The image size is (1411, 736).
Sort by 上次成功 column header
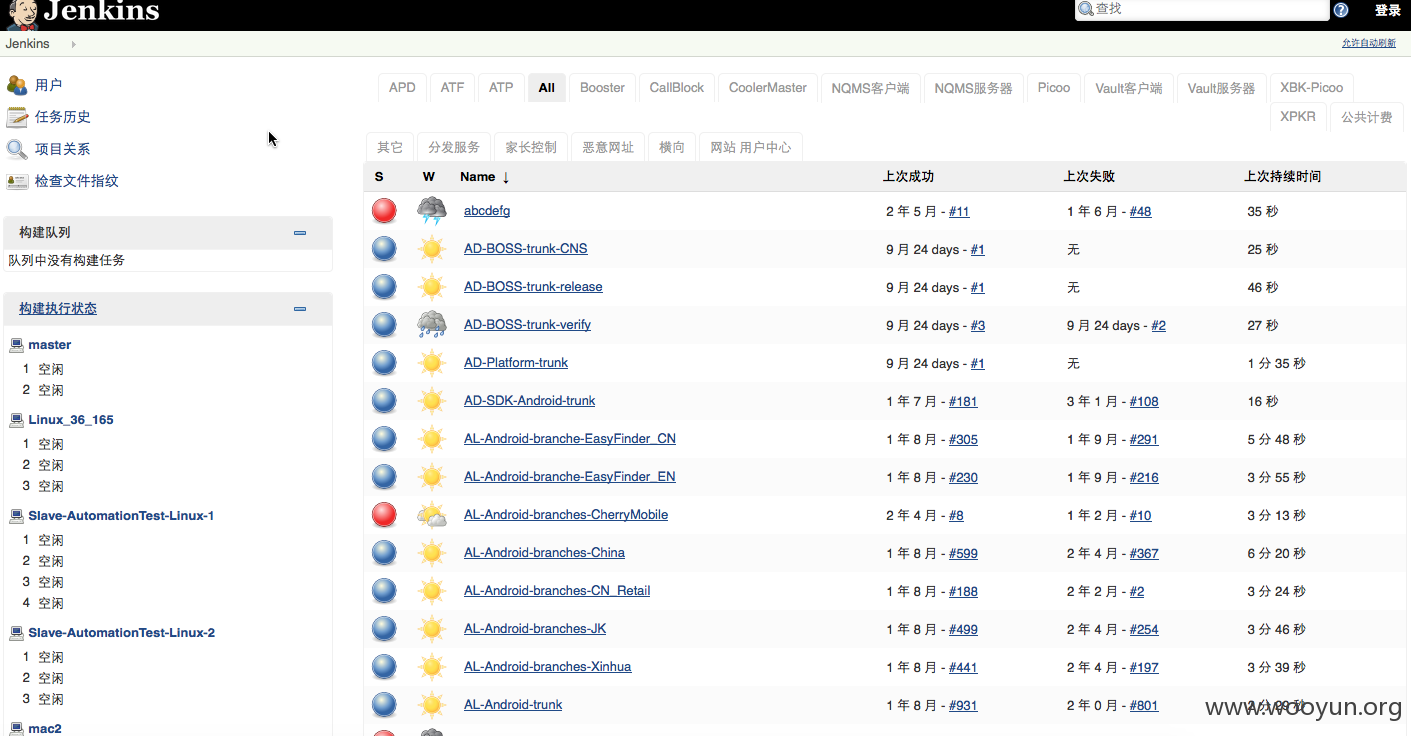(908, 177)
